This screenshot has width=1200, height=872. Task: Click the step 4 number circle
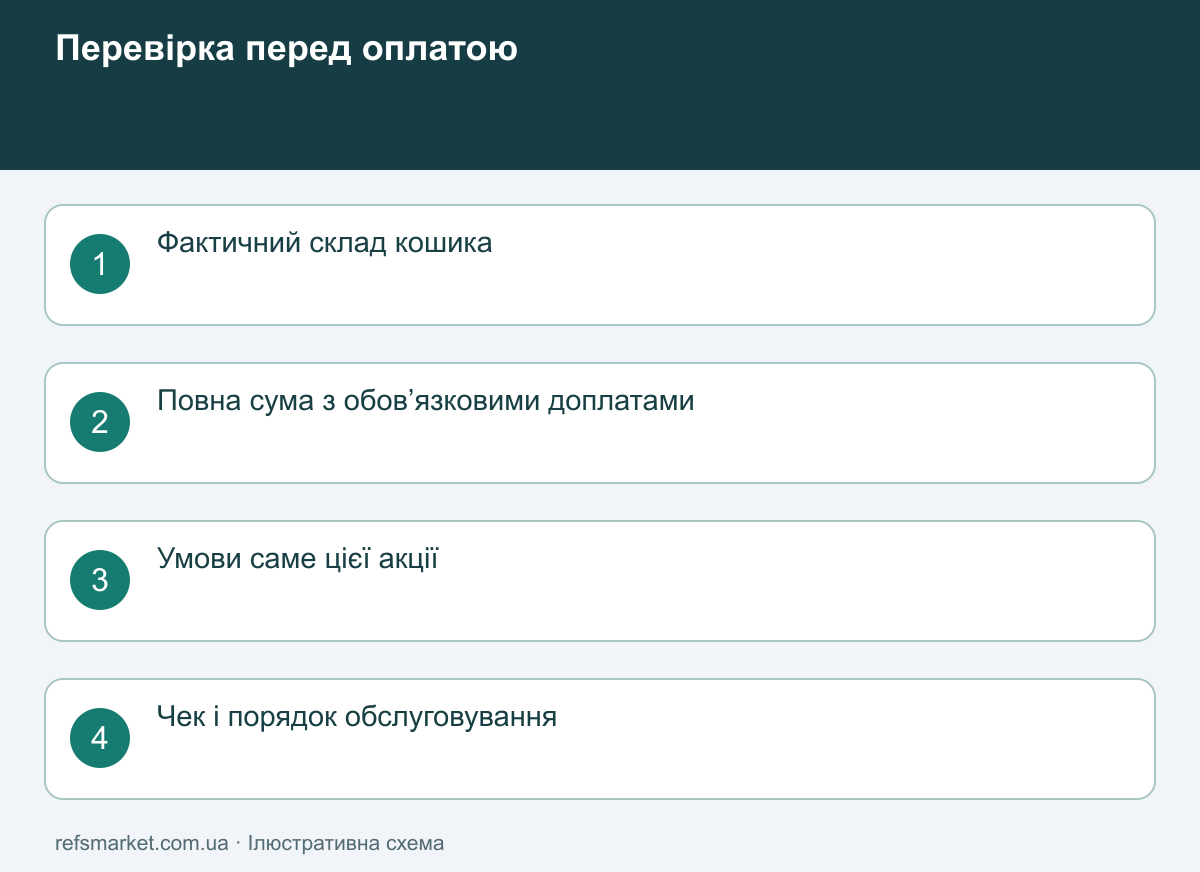[x=100, y=738]
